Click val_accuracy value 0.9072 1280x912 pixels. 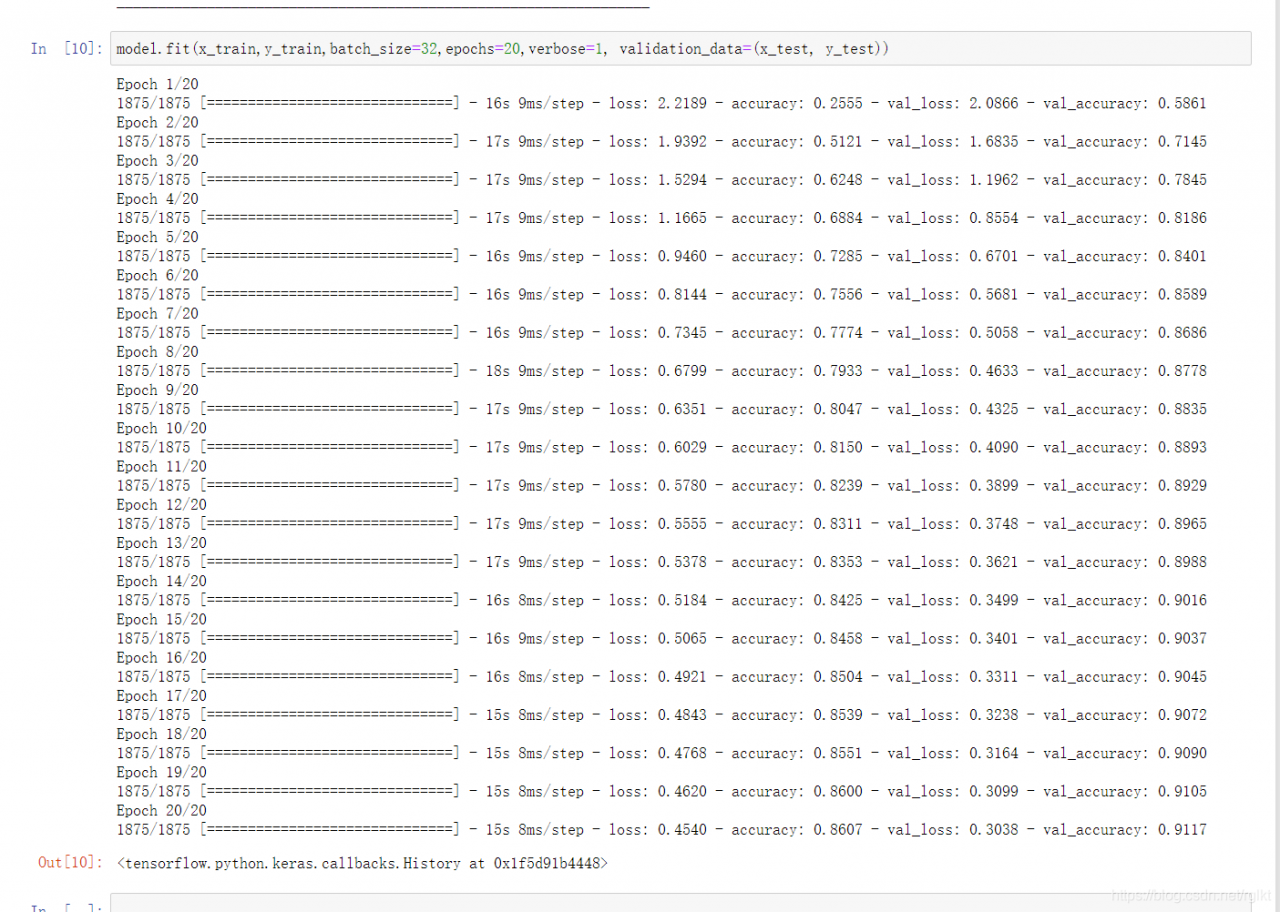pos(1182,714)
